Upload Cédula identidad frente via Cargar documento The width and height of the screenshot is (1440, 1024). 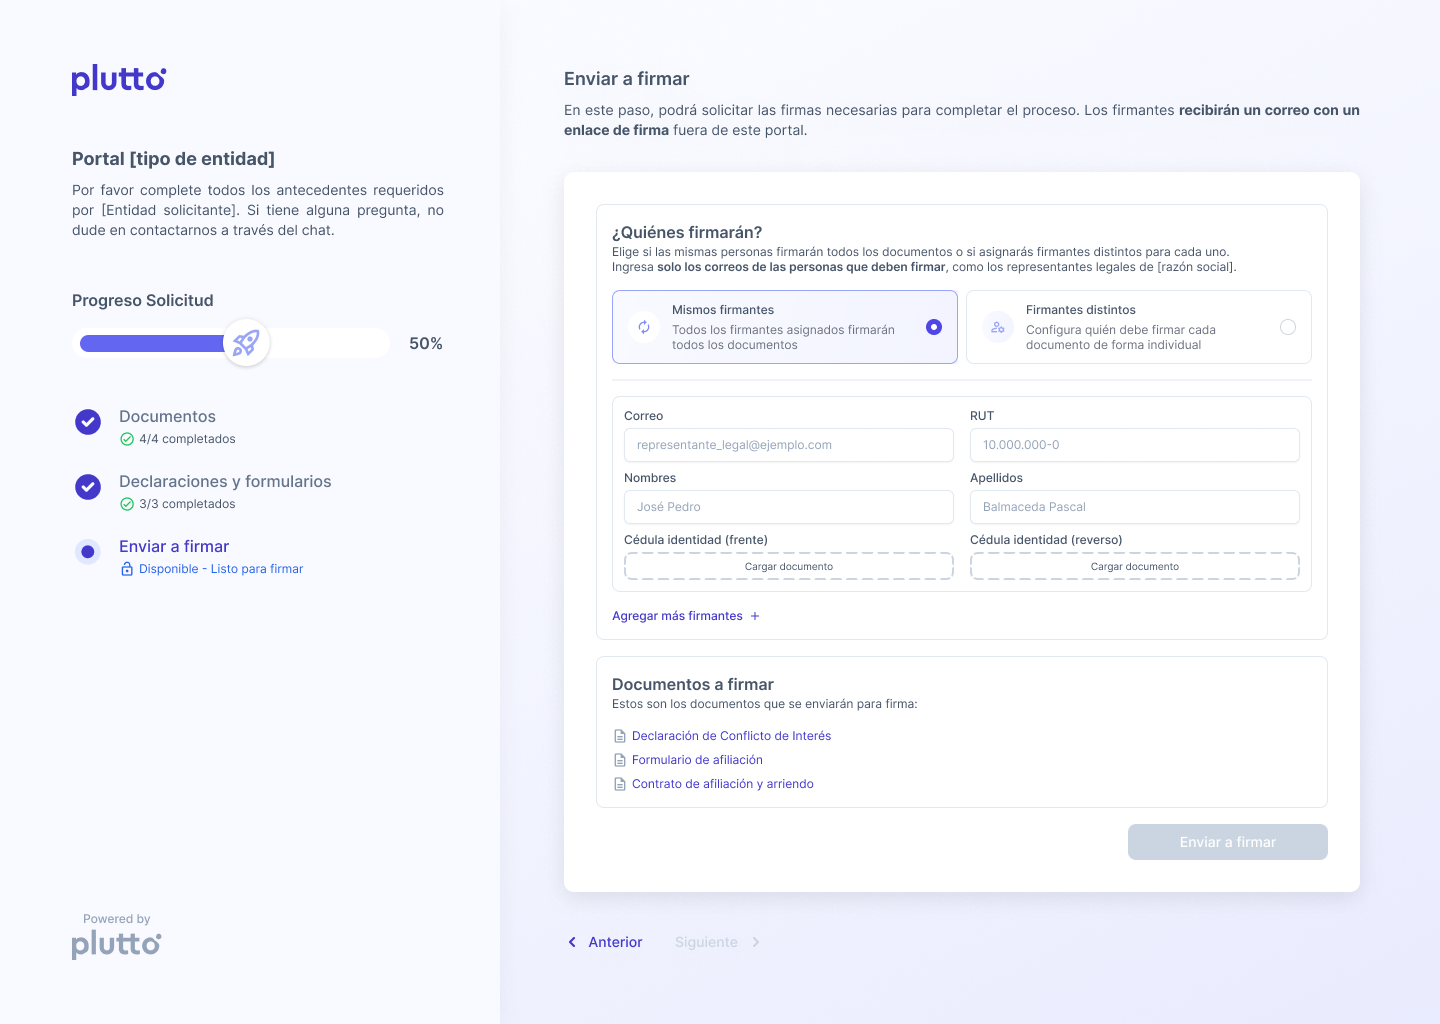788,566
